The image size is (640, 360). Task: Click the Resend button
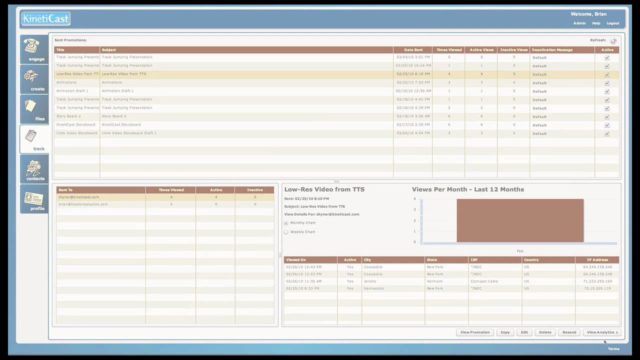(569, 333)
